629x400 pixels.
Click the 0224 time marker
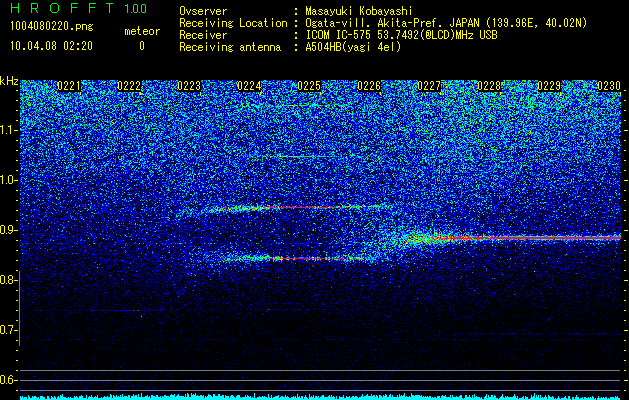pyautogui.click(x=249, y=86)
